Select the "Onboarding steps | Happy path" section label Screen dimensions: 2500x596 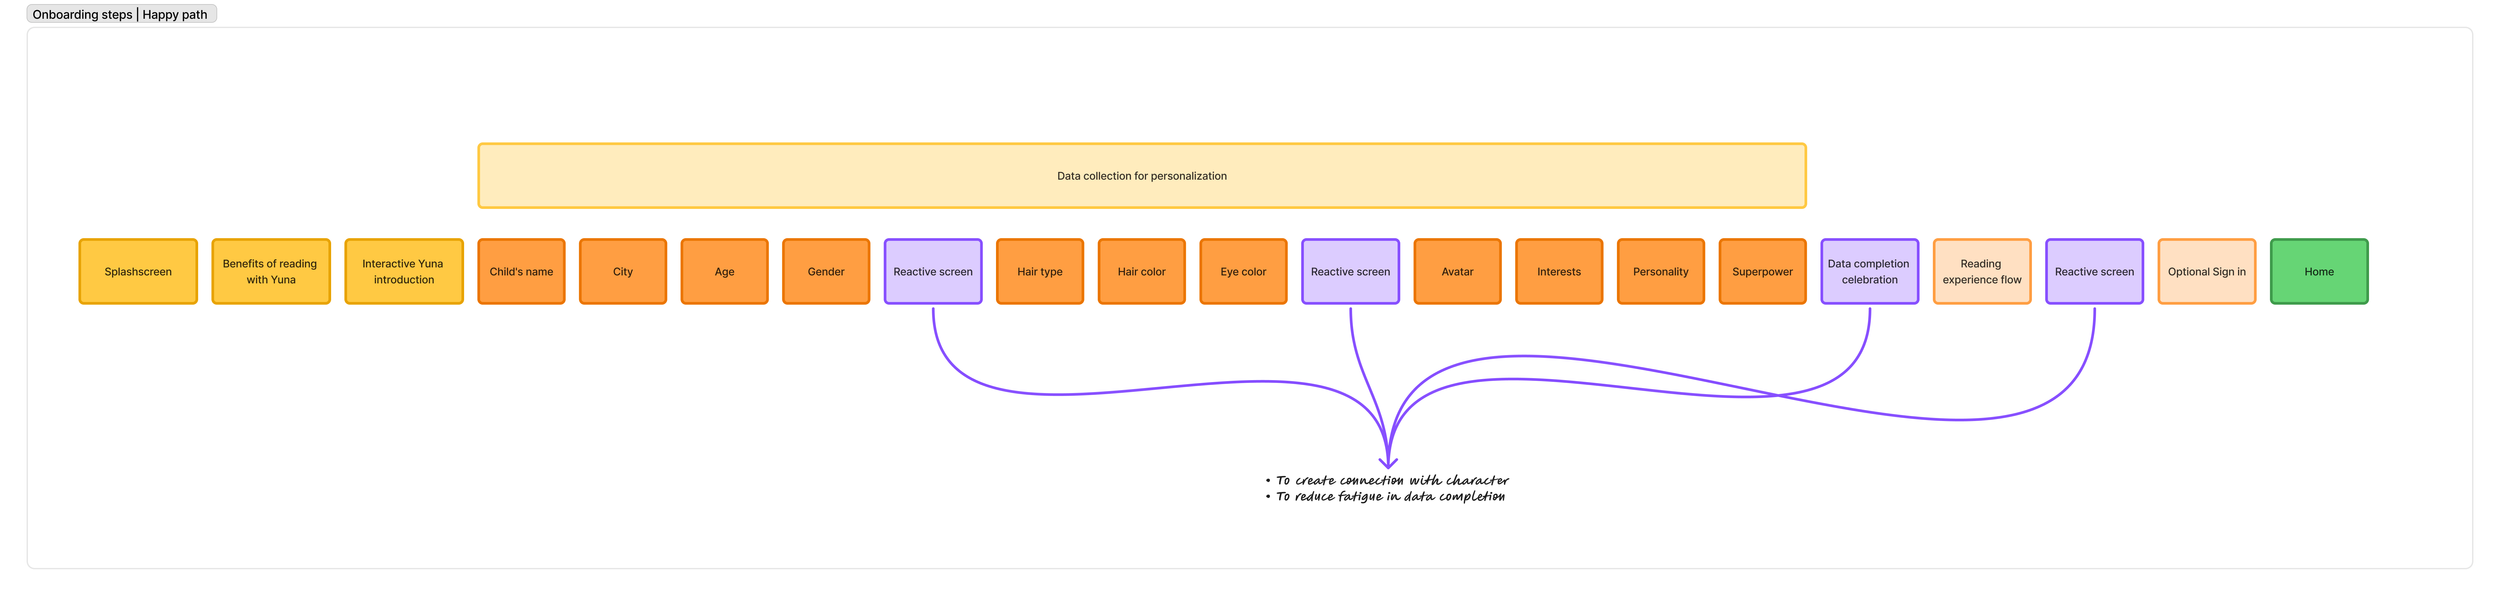[x=121, y=14]
